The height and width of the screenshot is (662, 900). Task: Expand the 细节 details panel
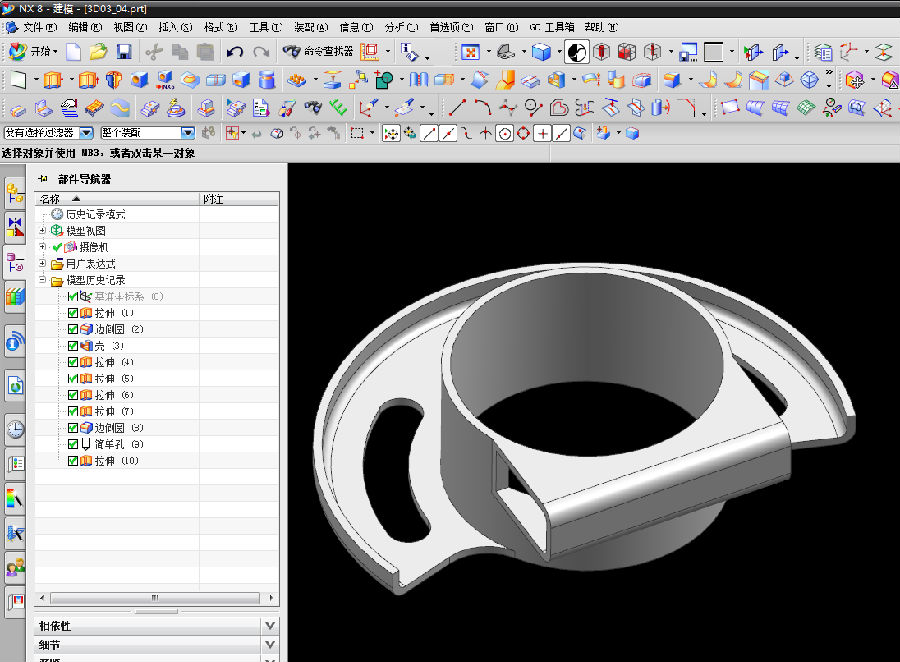[x=269, y=645]
